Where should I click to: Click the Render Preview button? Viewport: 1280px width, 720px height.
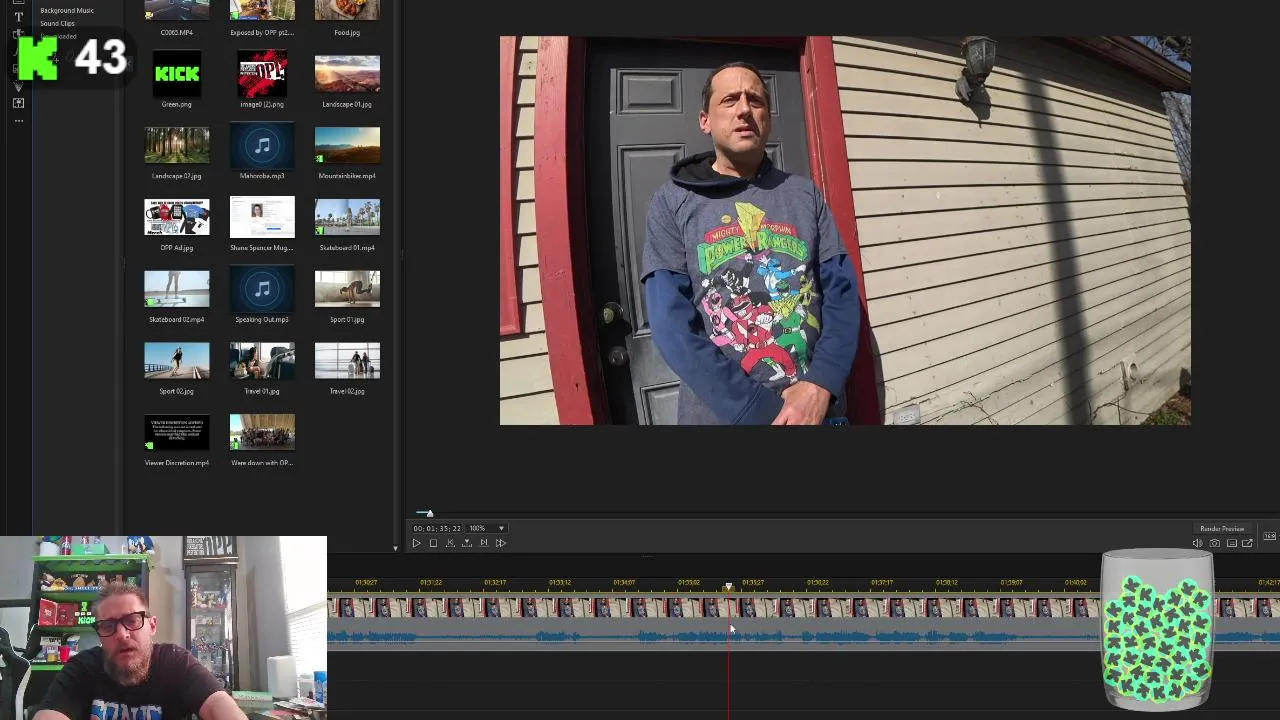[x=1222, y=528]
